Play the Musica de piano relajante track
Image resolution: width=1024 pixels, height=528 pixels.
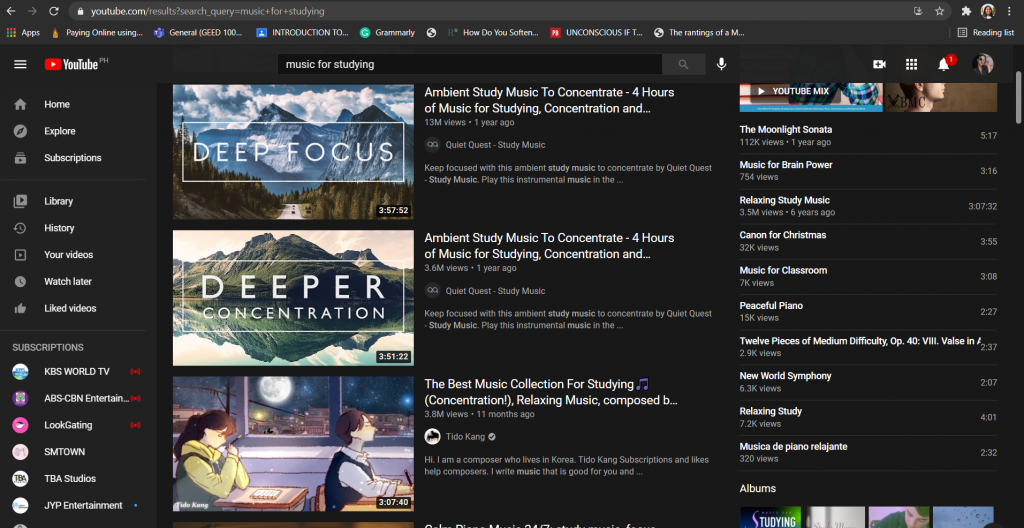click(x=868, y=453)
